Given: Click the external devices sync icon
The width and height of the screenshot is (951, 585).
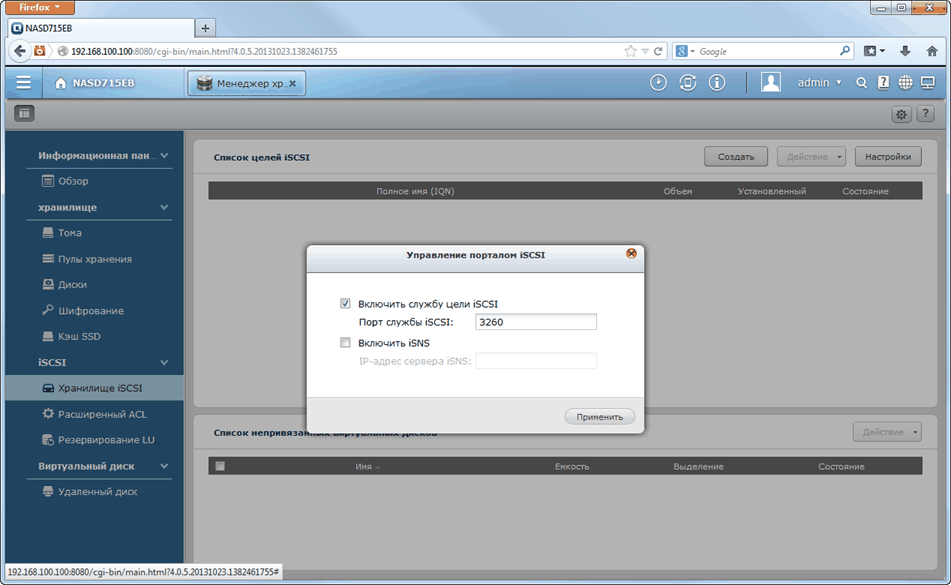Looking at the screenshot, I should [x=687, y=83].
